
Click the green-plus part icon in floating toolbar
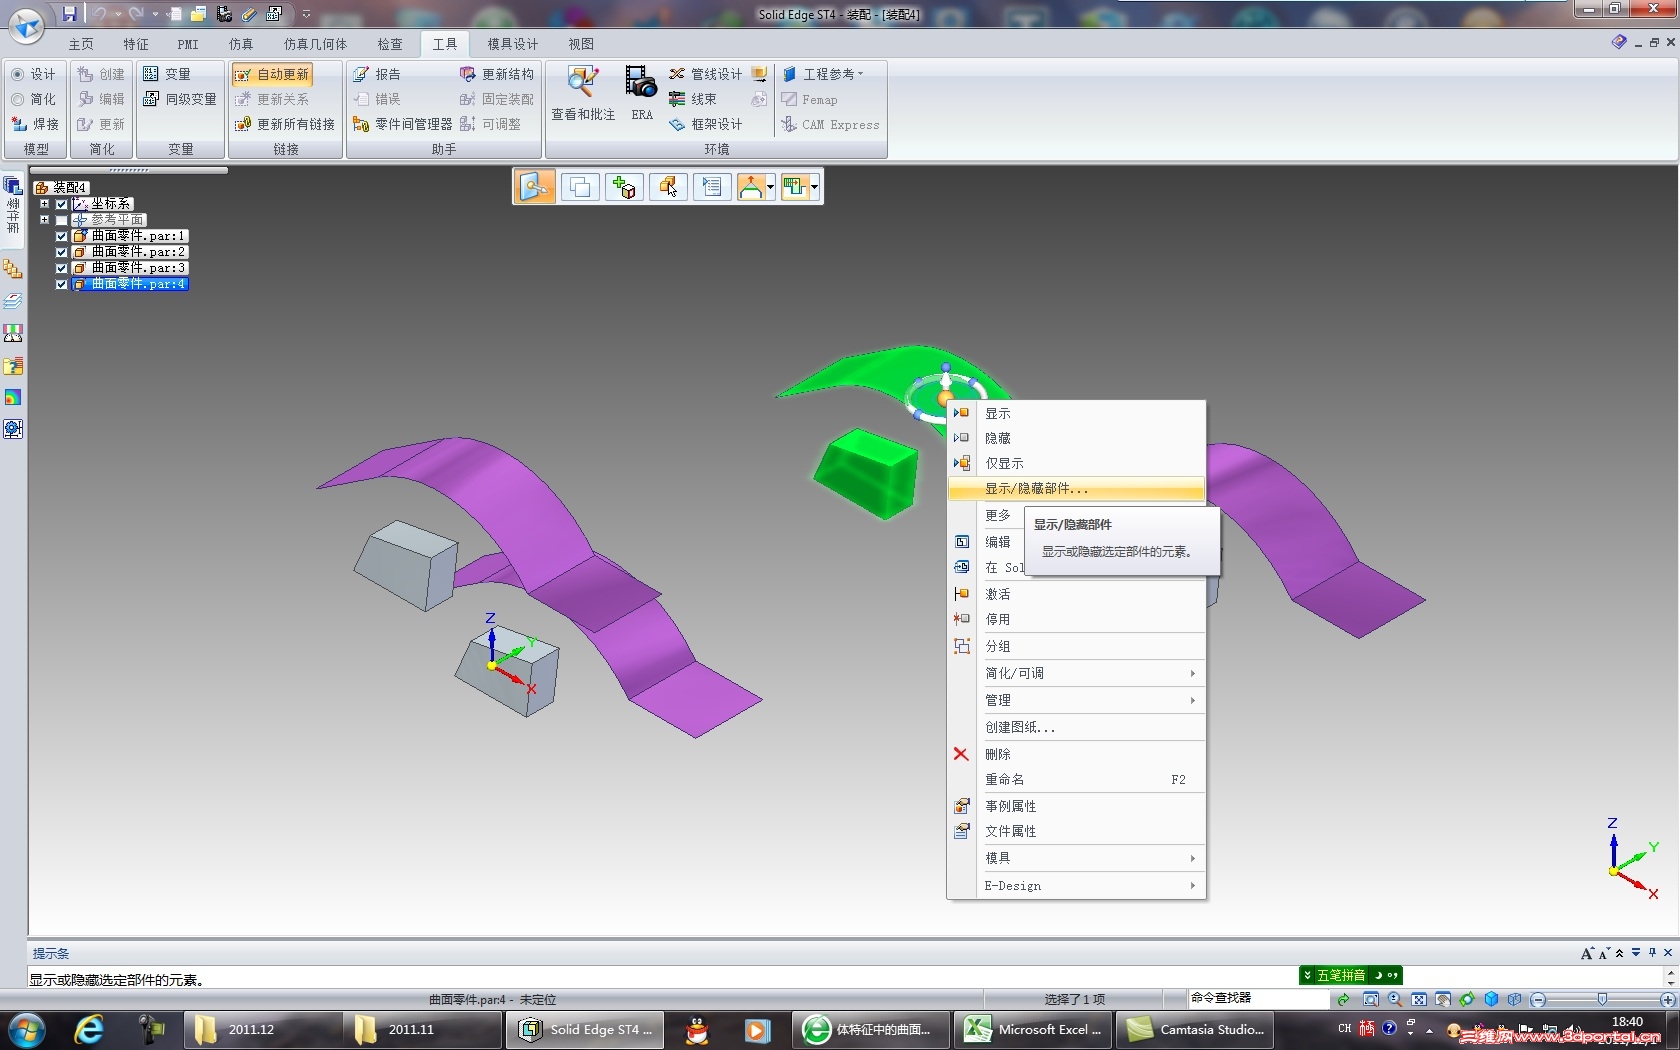tap(624, 187)
